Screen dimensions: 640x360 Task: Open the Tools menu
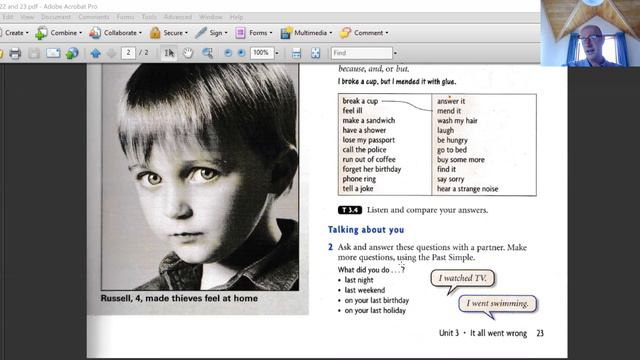(x=149, y=17)
